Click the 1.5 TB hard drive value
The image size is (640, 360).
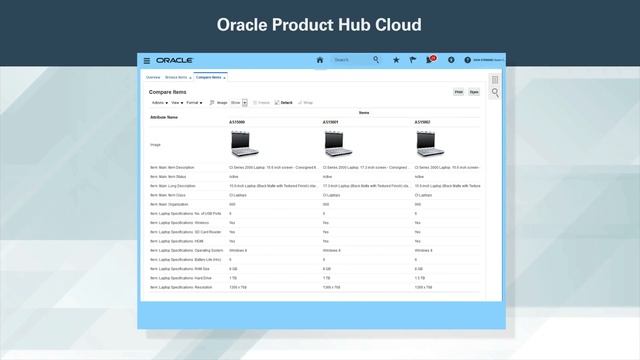419,278
